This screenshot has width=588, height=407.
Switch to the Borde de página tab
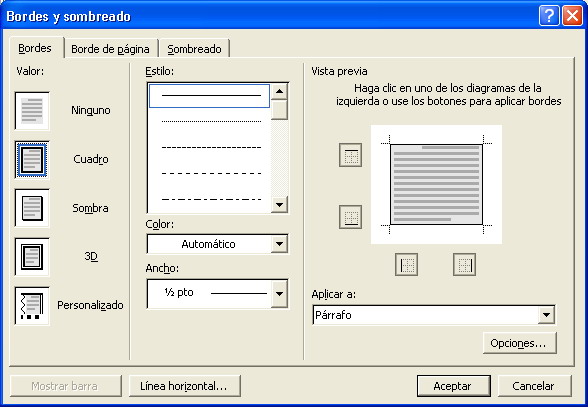click(x=110, y=49)
